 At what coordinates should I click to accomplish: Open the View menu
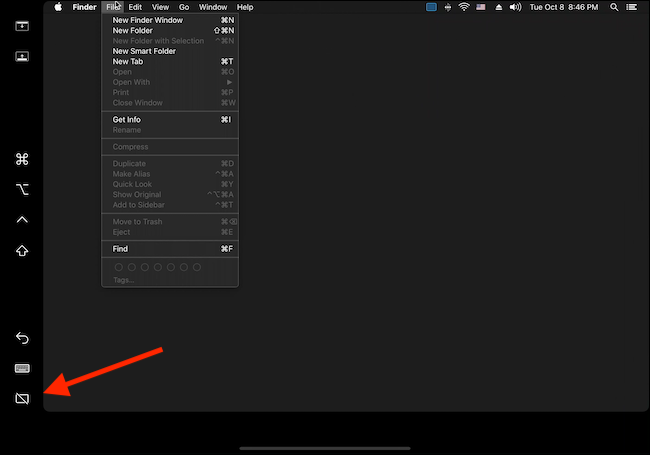point(160,7)
